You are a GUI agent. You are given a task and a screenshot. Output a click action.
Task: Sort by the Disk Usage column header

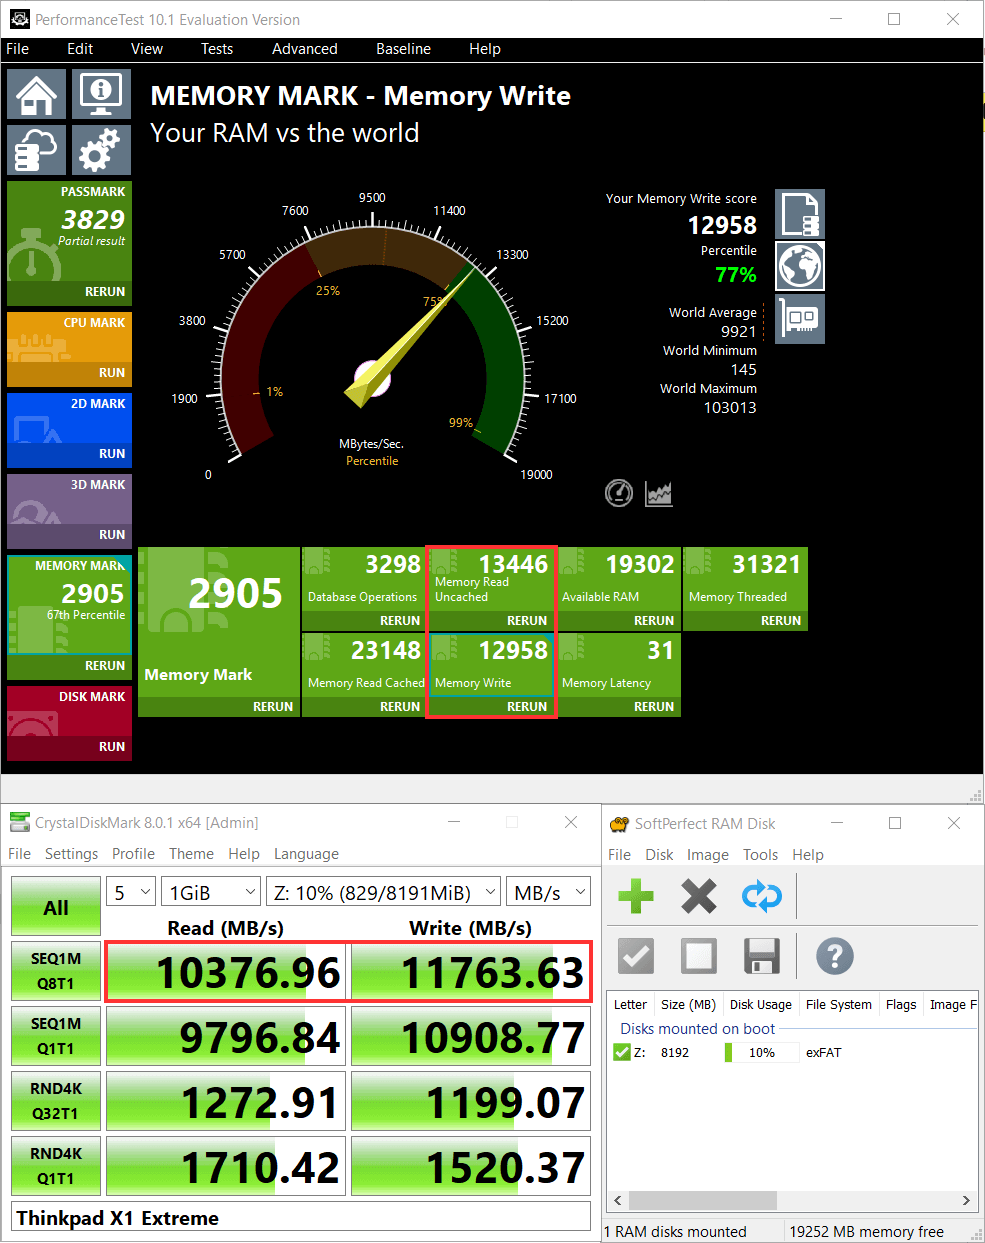(x=760, y=1005)
